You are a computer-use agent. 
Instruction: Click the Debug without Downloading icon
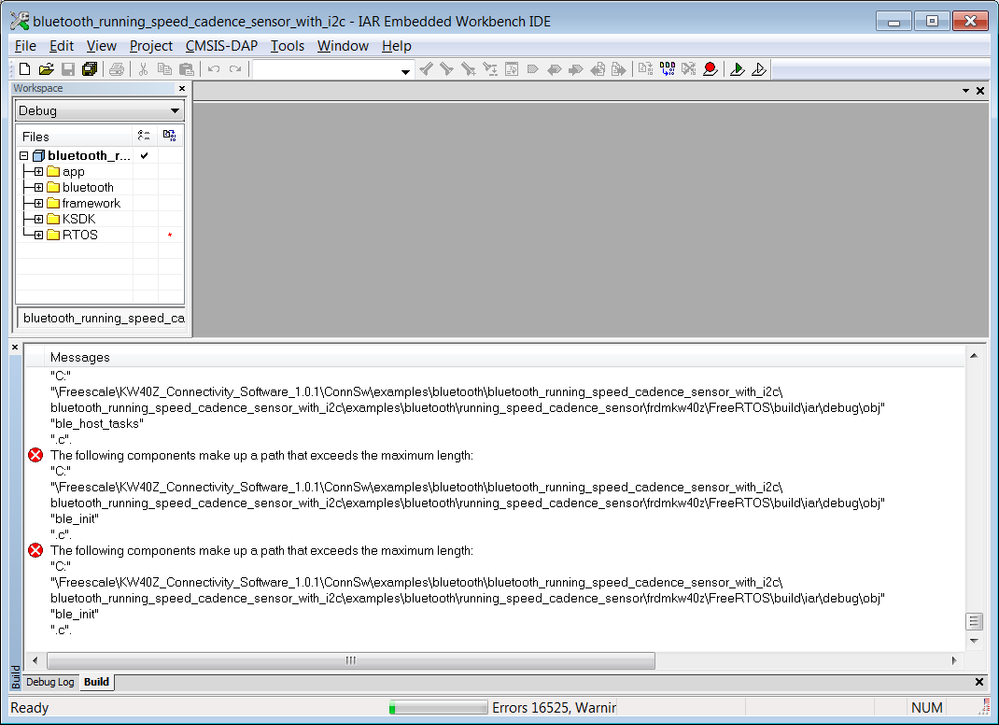coord(759,69)
